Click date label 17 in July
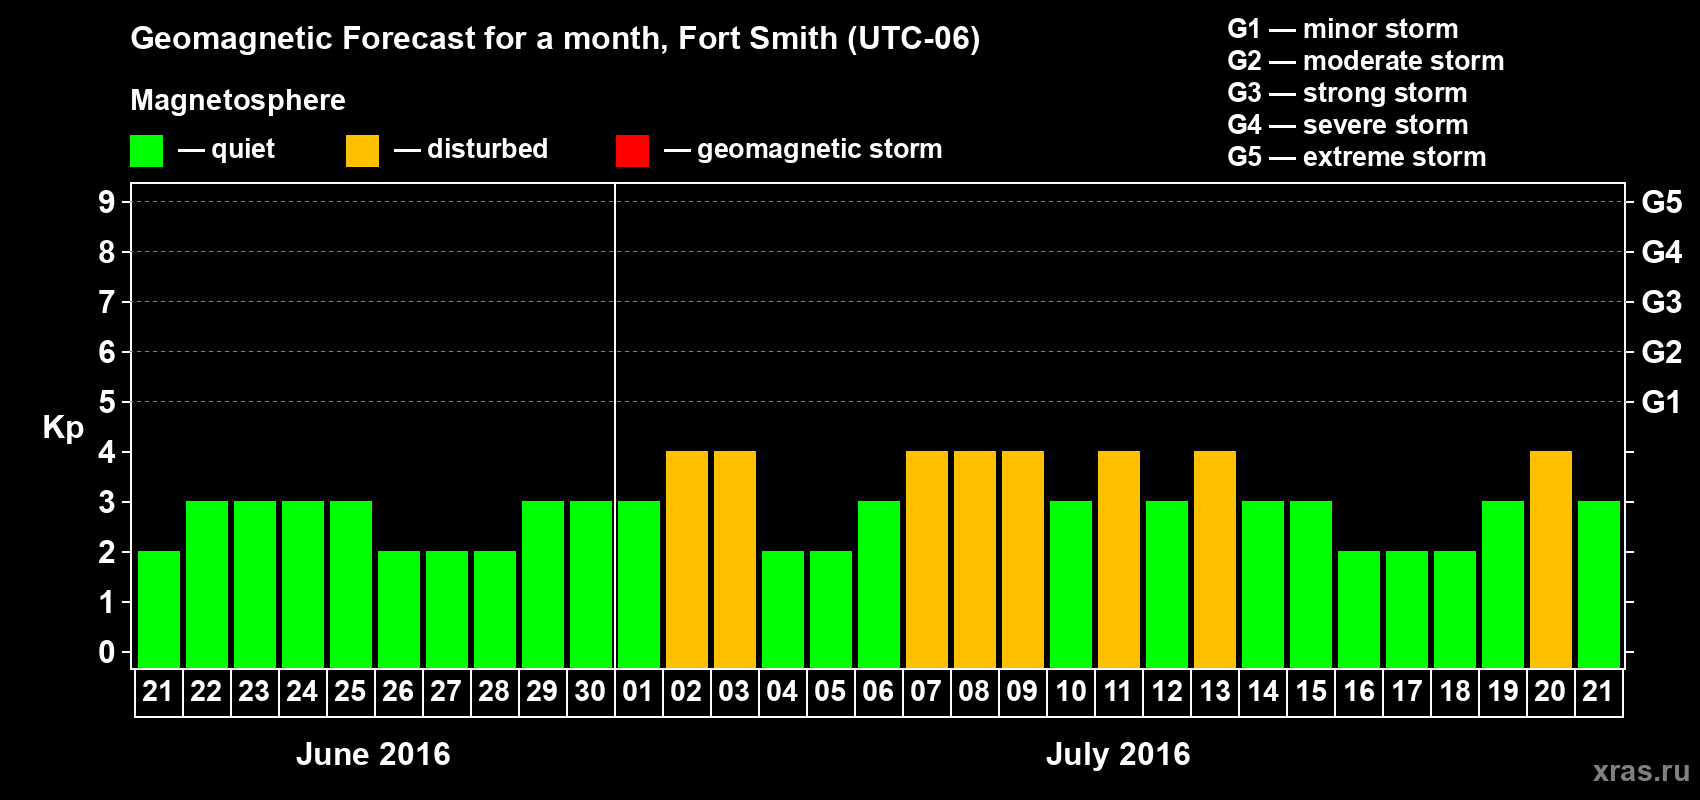The width and height of the screenshot is (1700, 800). point(1406,691)
